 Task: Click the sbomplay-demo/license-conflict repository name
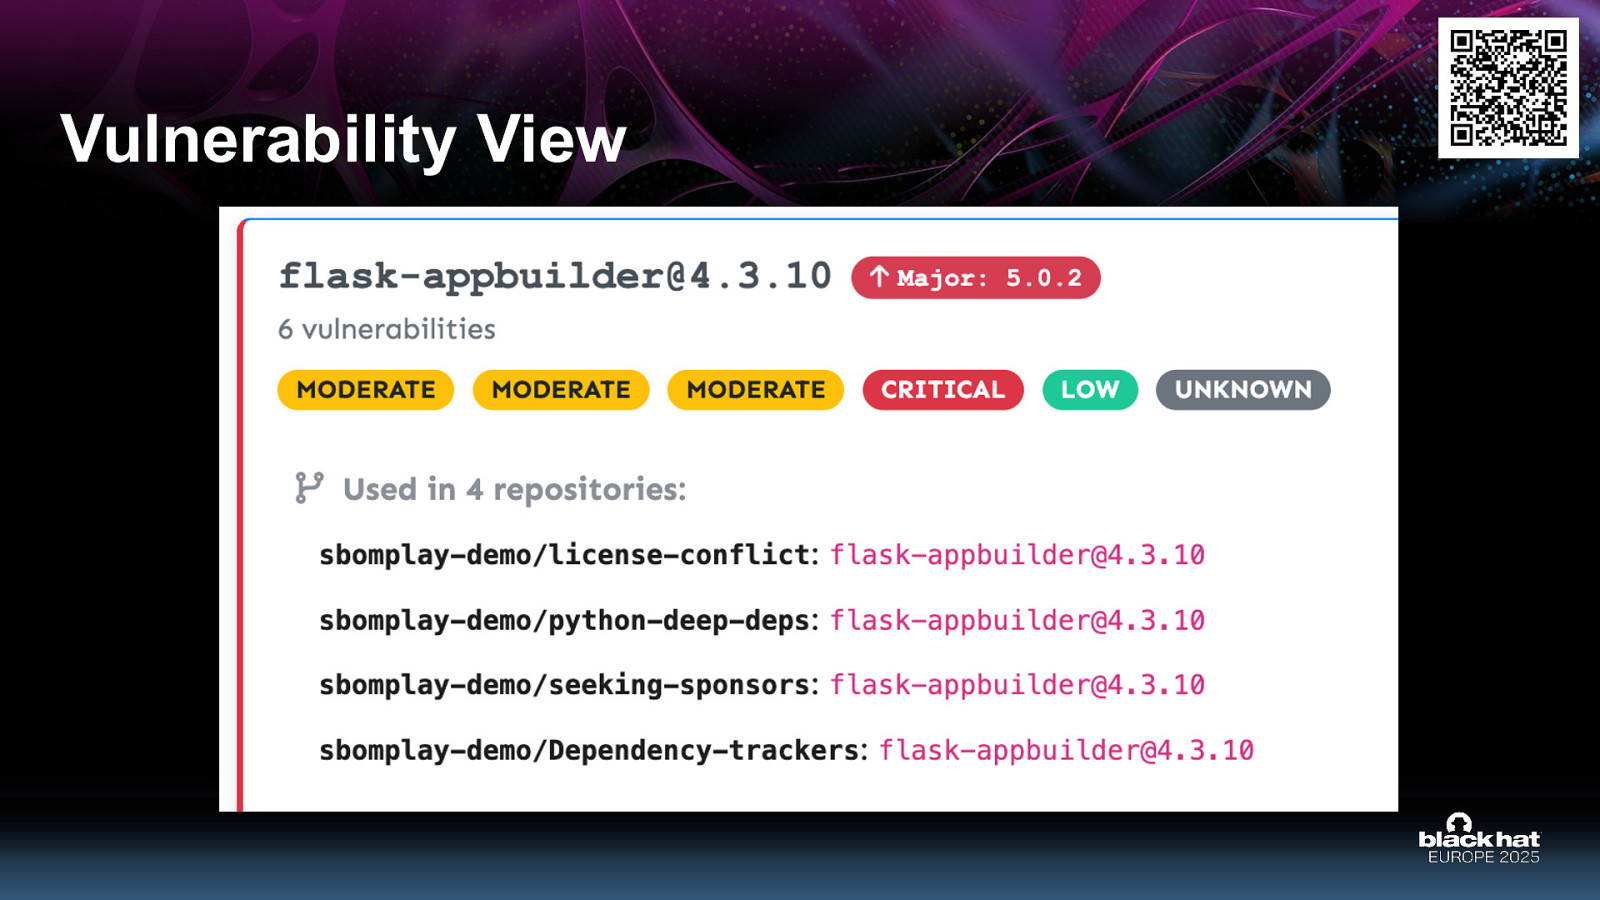coord(565,555)
